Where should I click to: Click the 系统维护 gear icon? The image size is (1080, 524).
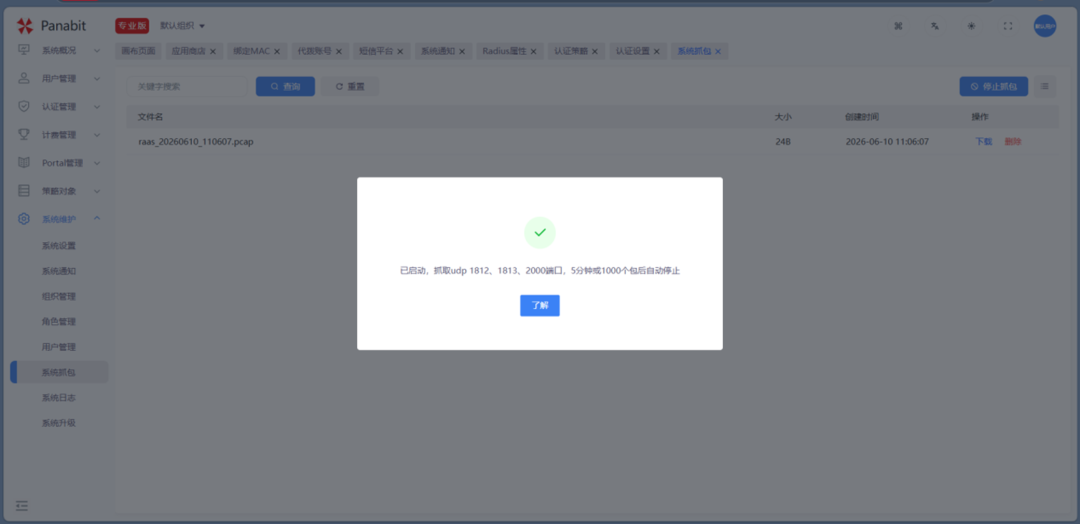(24, 219)
